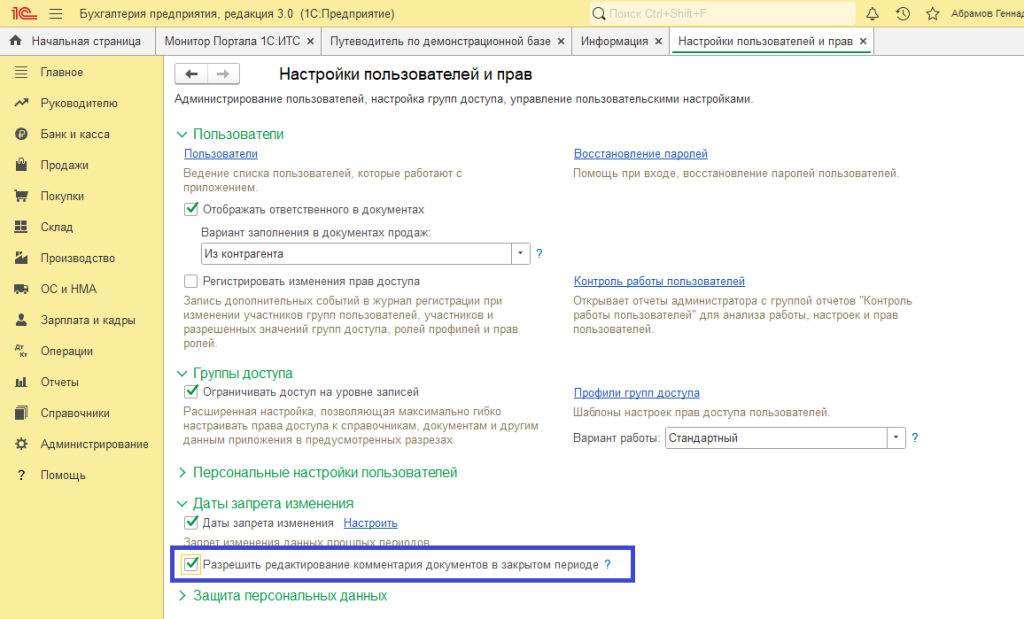Open the Операции Дт/Кт icon
The height and width of the screenshot is (619, 1024).
(22, 351)
